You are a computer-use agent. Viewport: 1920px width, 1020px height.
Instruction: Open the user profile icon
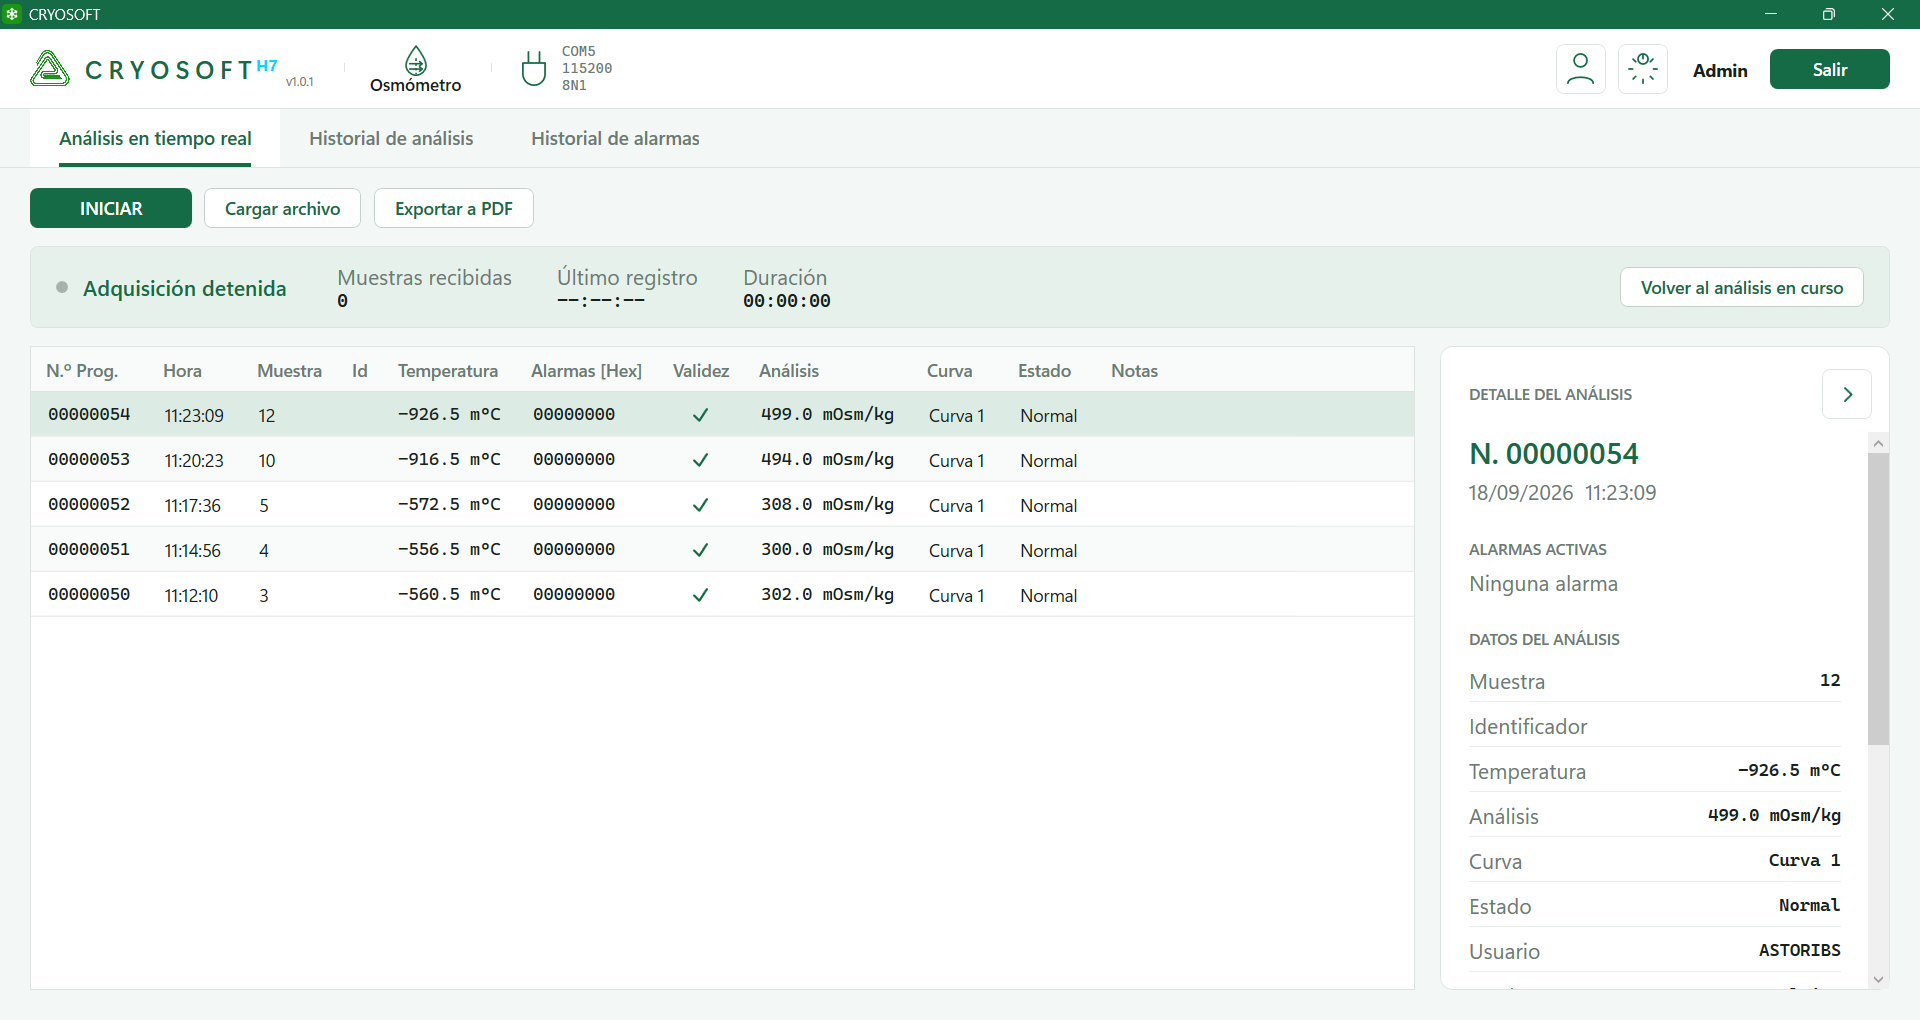point(1581,69)
